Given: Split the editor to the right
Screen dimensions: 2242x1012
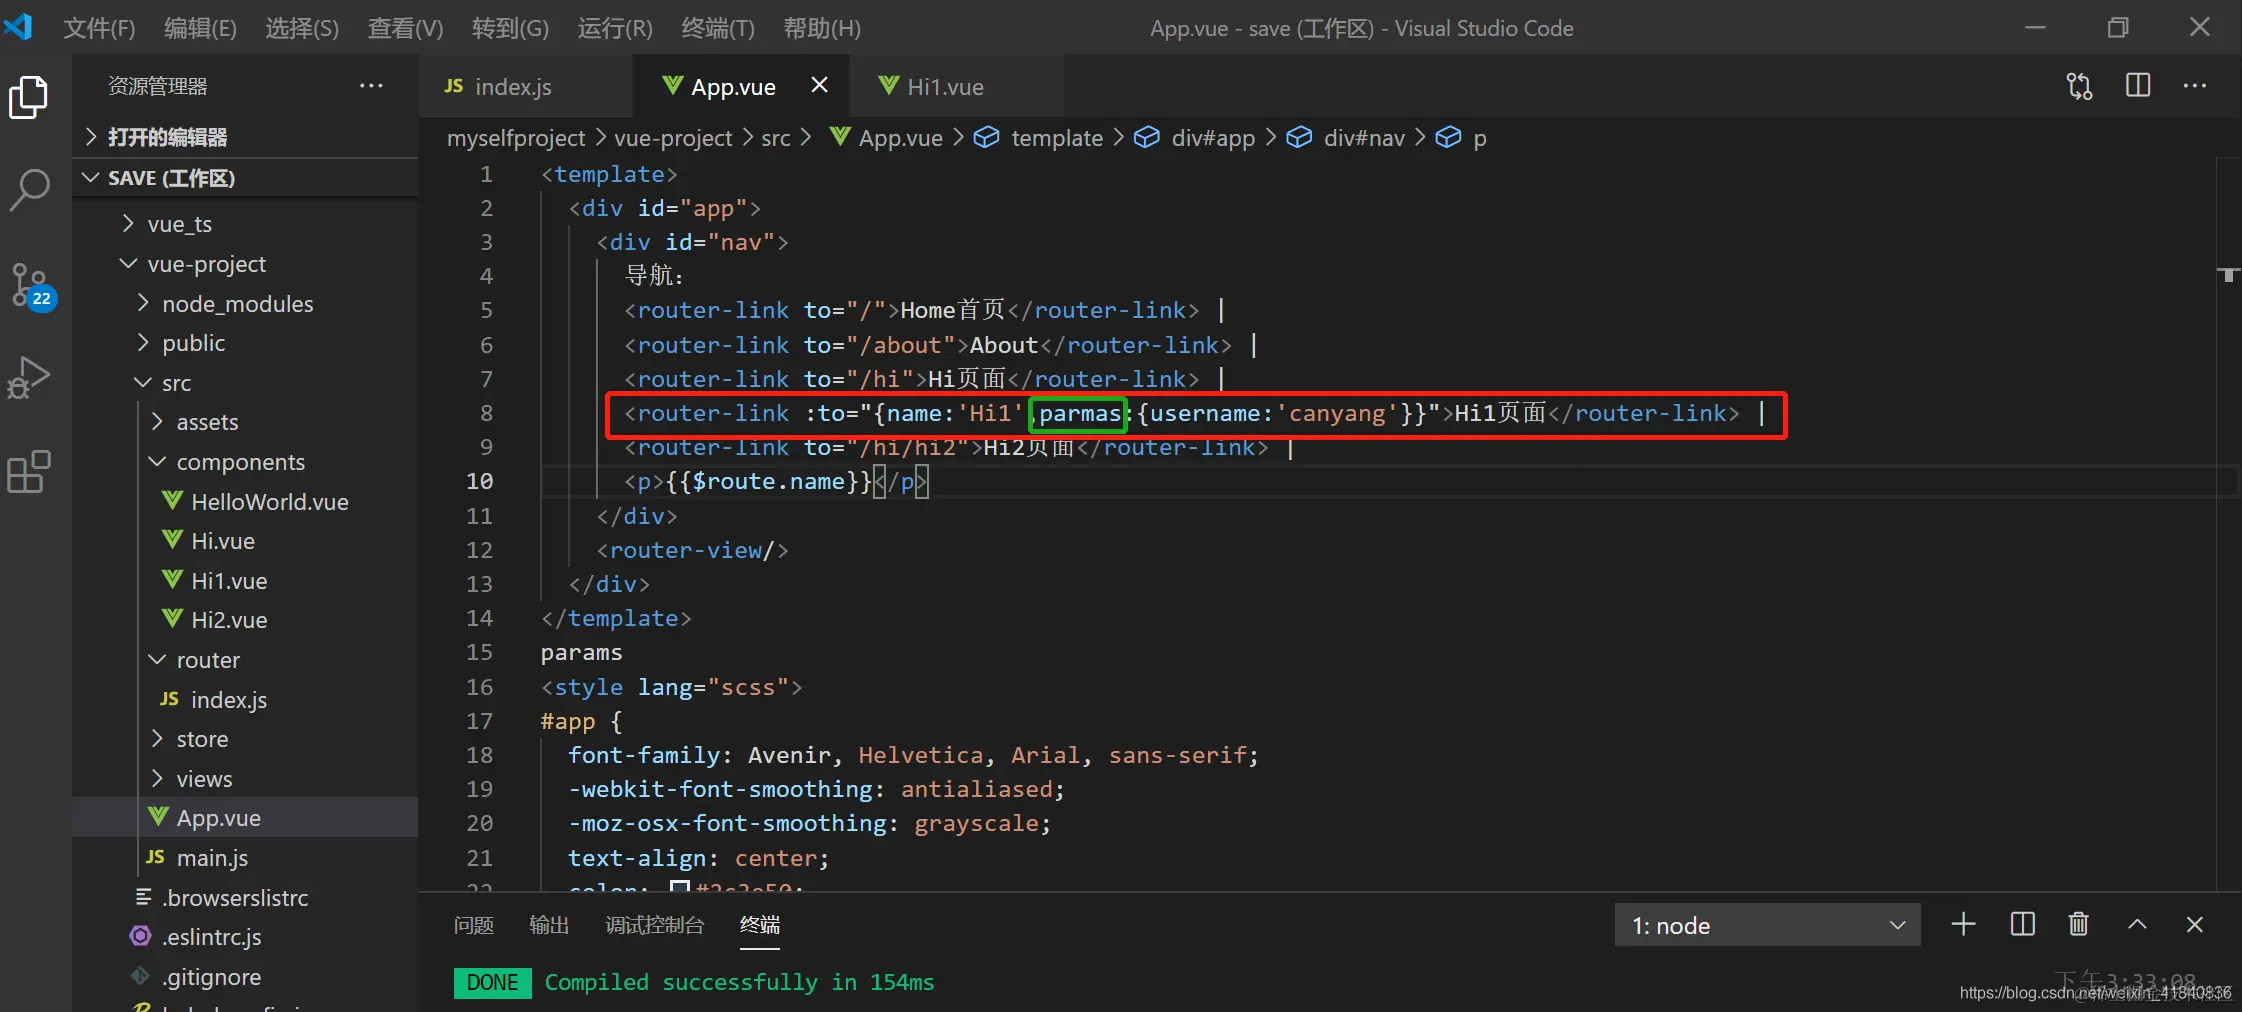Looking at the screenshot, I should (2138, 86).
